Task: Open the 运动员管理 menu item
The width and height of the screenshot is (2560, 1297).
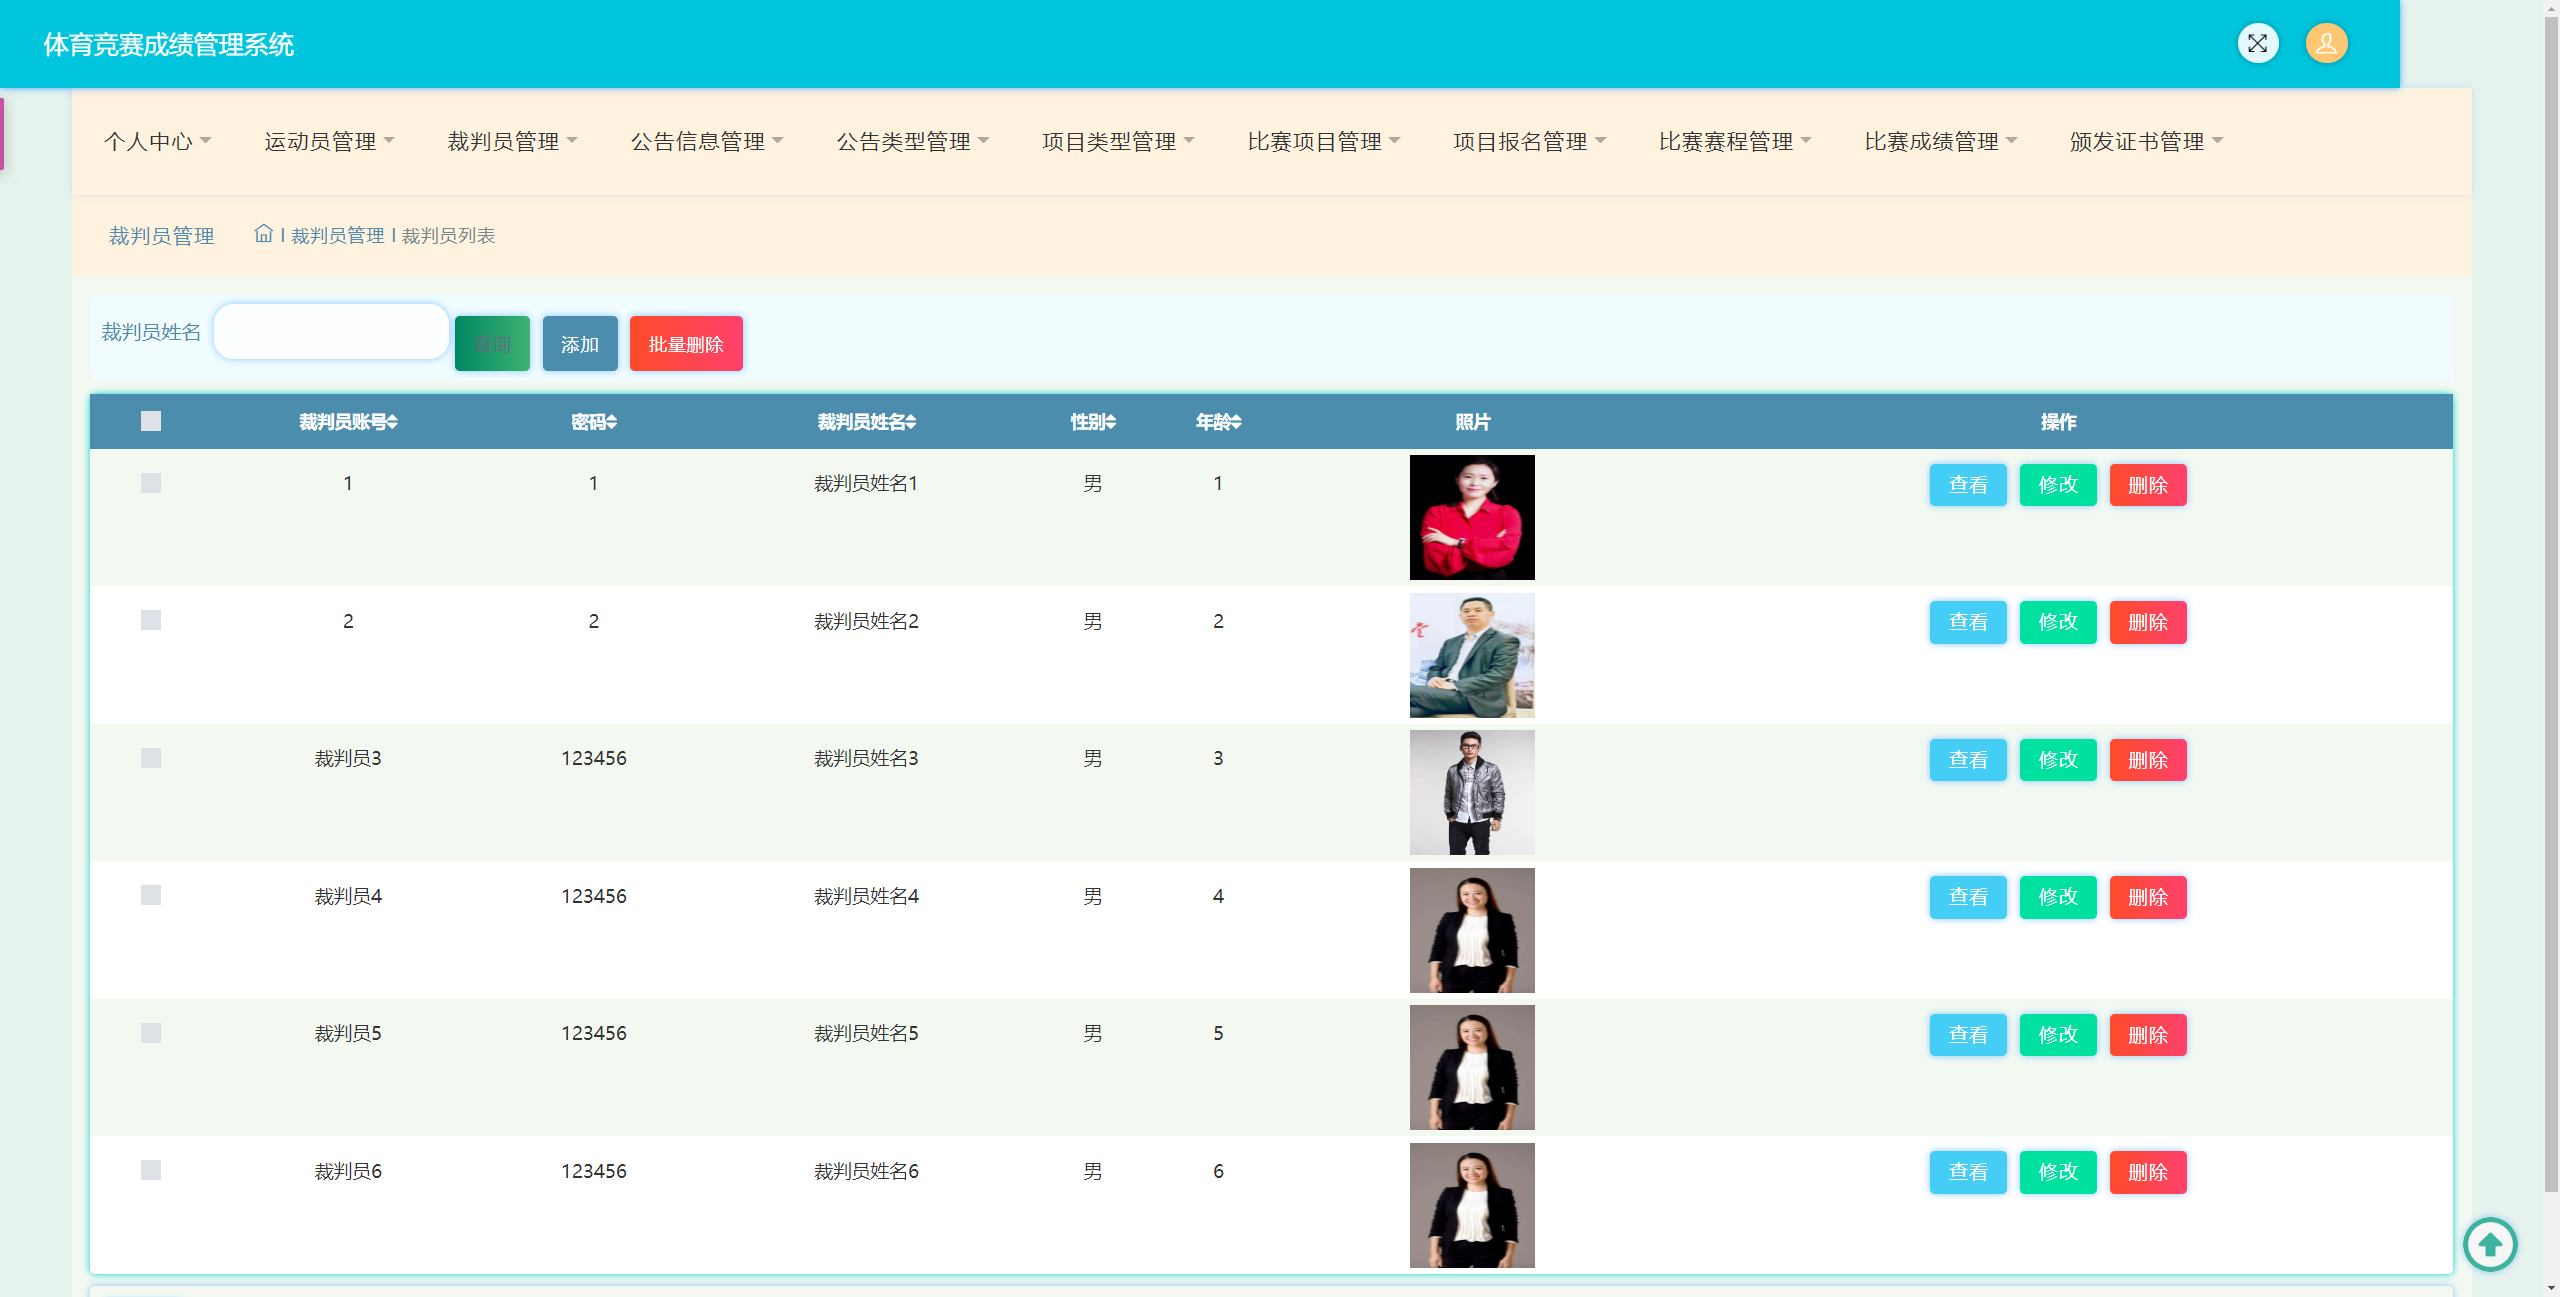Action: (329, 141)
